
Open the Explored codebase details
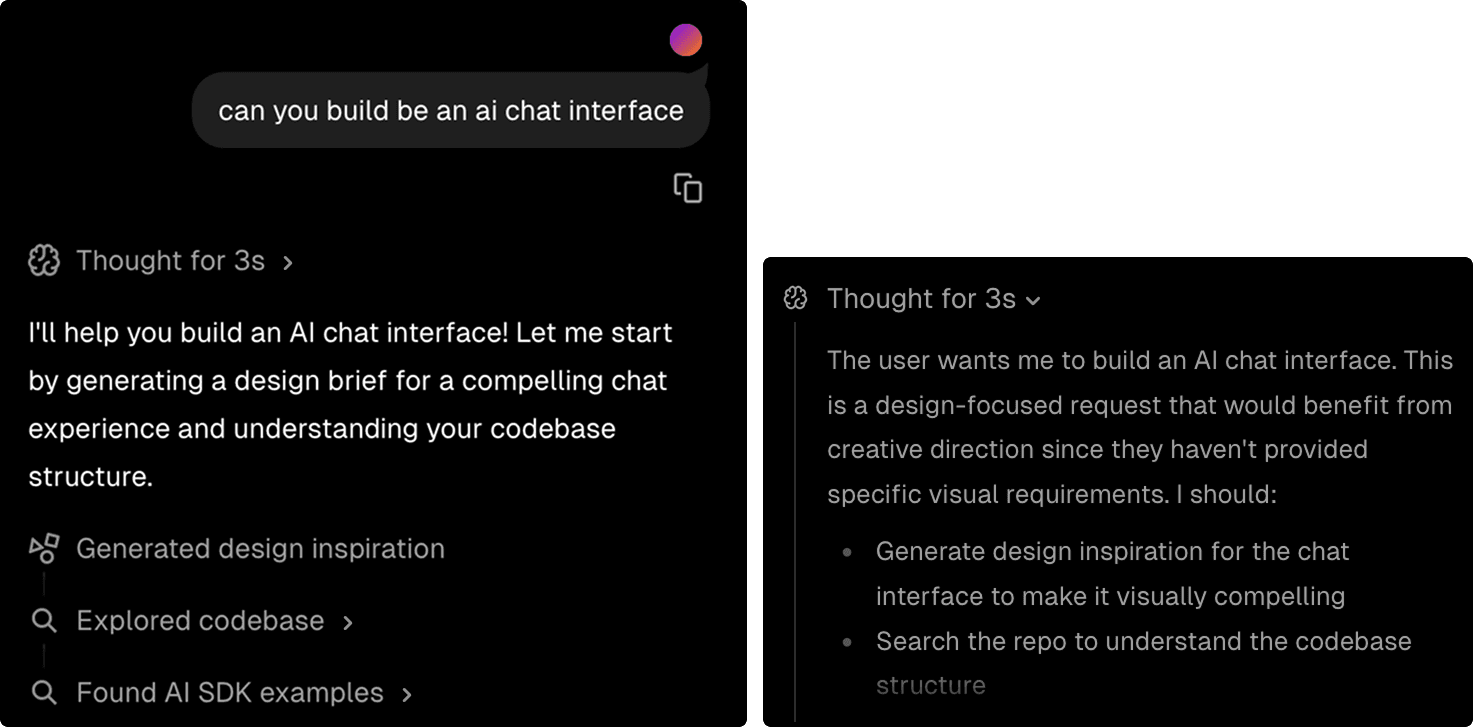point(346,620)
